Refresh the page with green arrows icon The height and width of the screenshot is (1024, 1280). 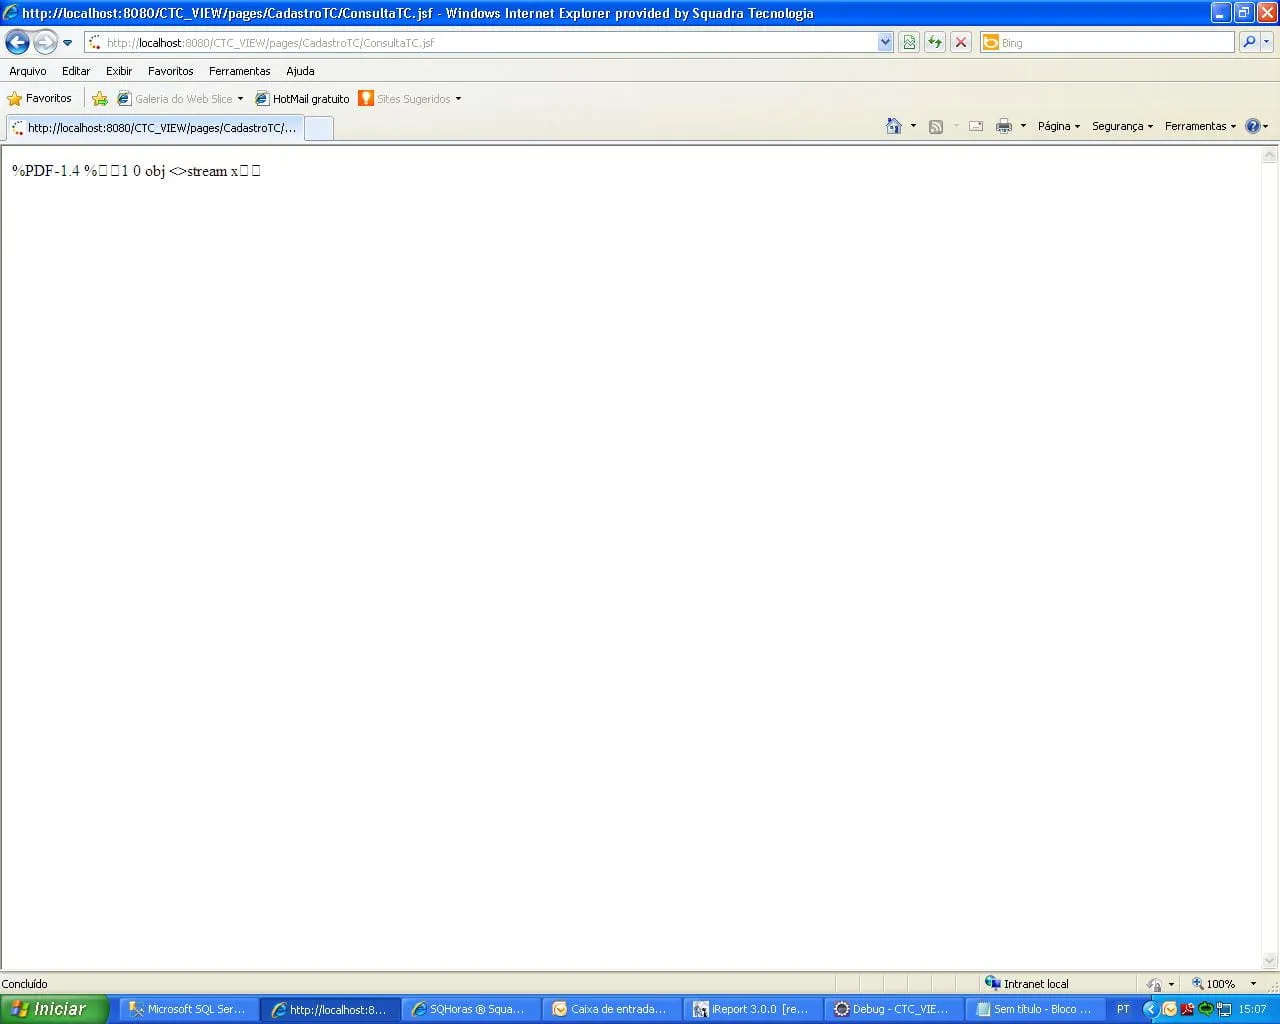click(935, 42)
